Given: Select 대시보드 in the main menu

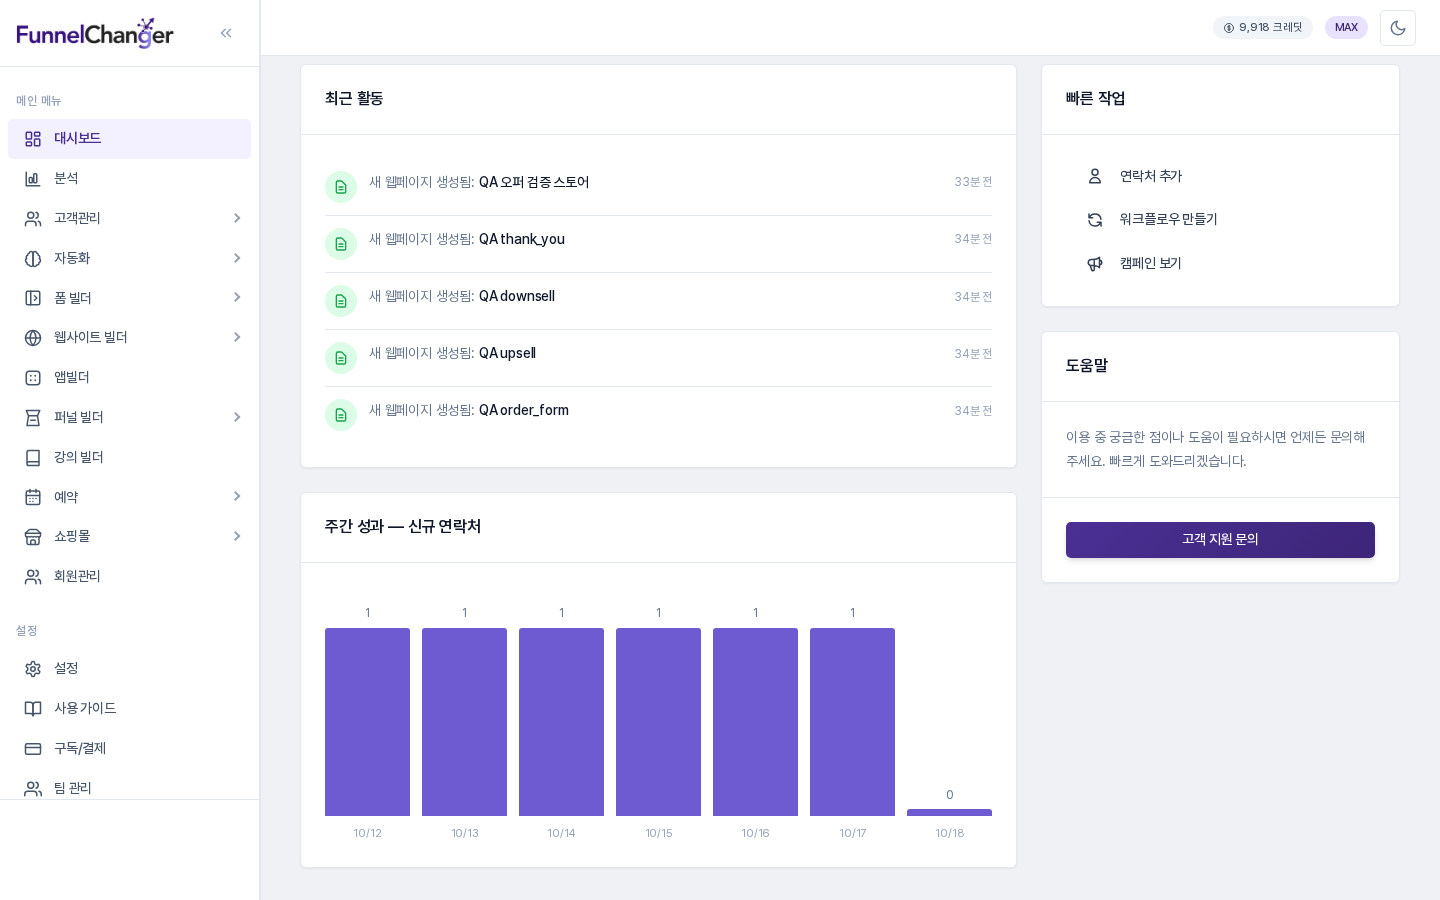Looking at the screenshot, I should click(129, 139).
